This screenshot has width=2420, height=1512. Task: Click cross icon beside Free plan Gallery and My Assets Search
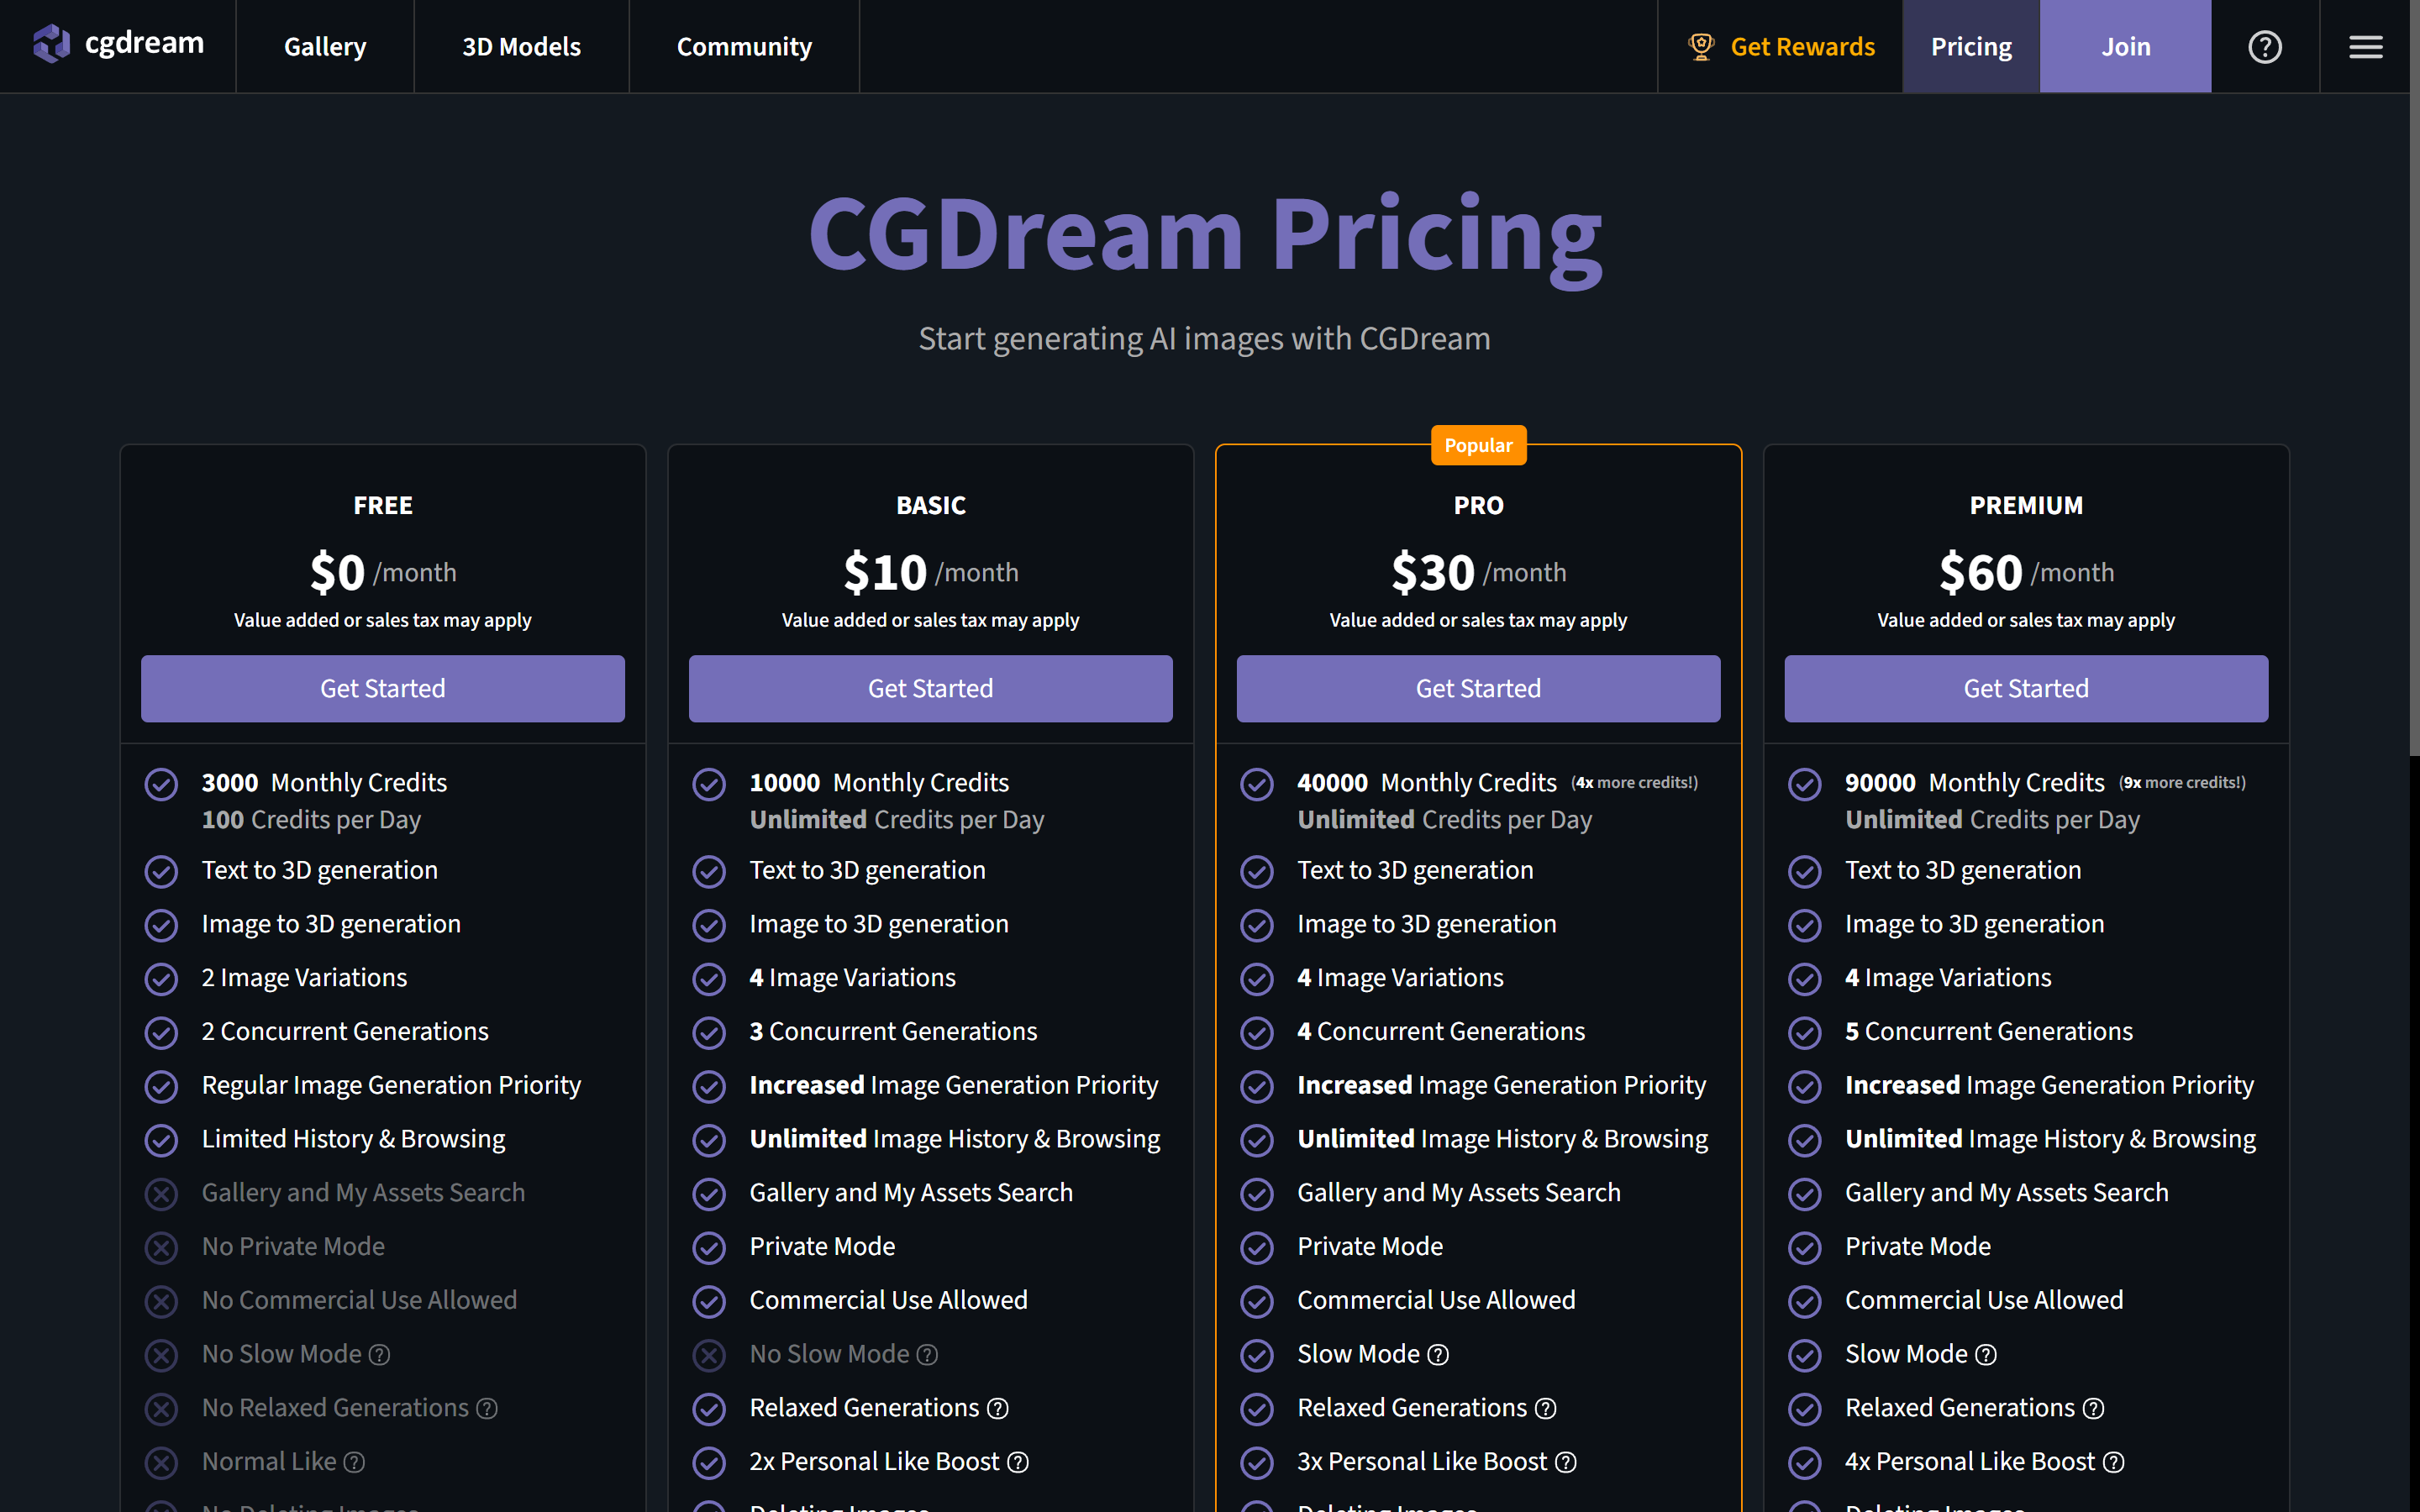pyautogui.click(x=161, y=1193)
